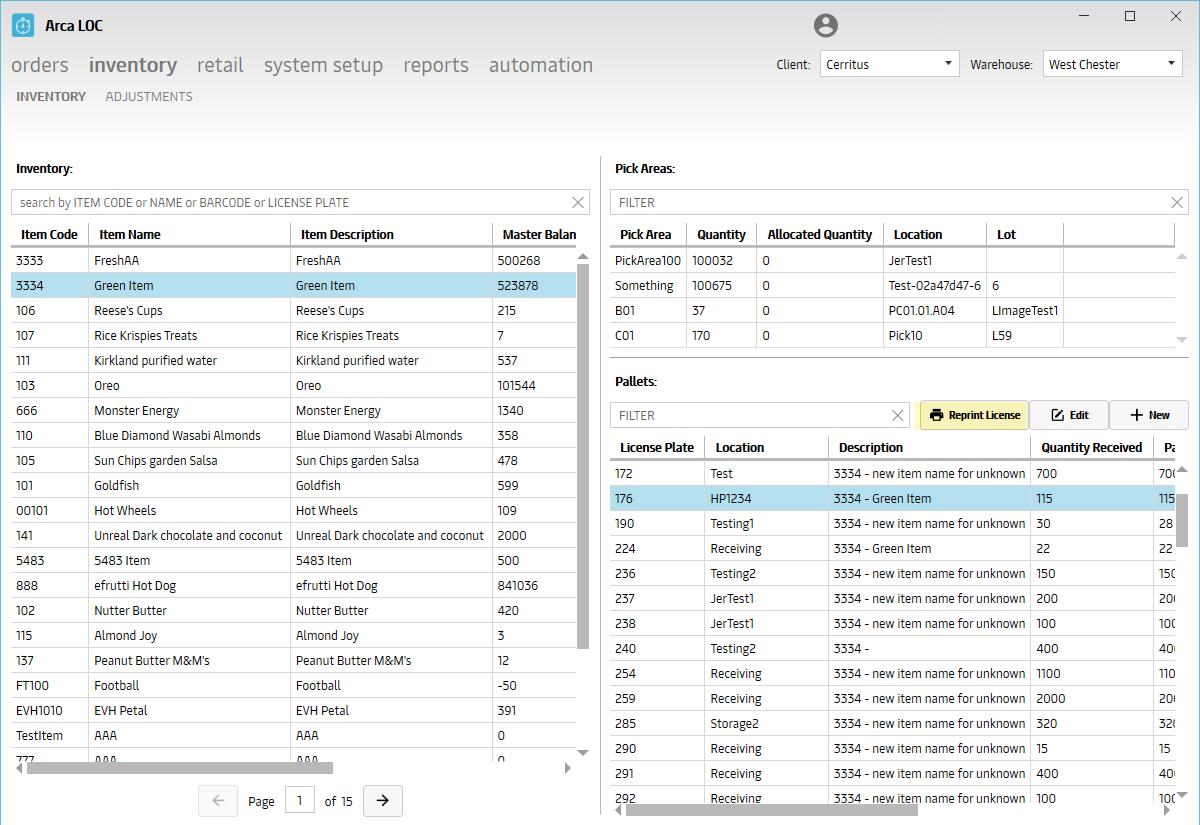Clear the inventory search box with X
Viewport: 1200px width, 825px height.
(x=578, y=202)
